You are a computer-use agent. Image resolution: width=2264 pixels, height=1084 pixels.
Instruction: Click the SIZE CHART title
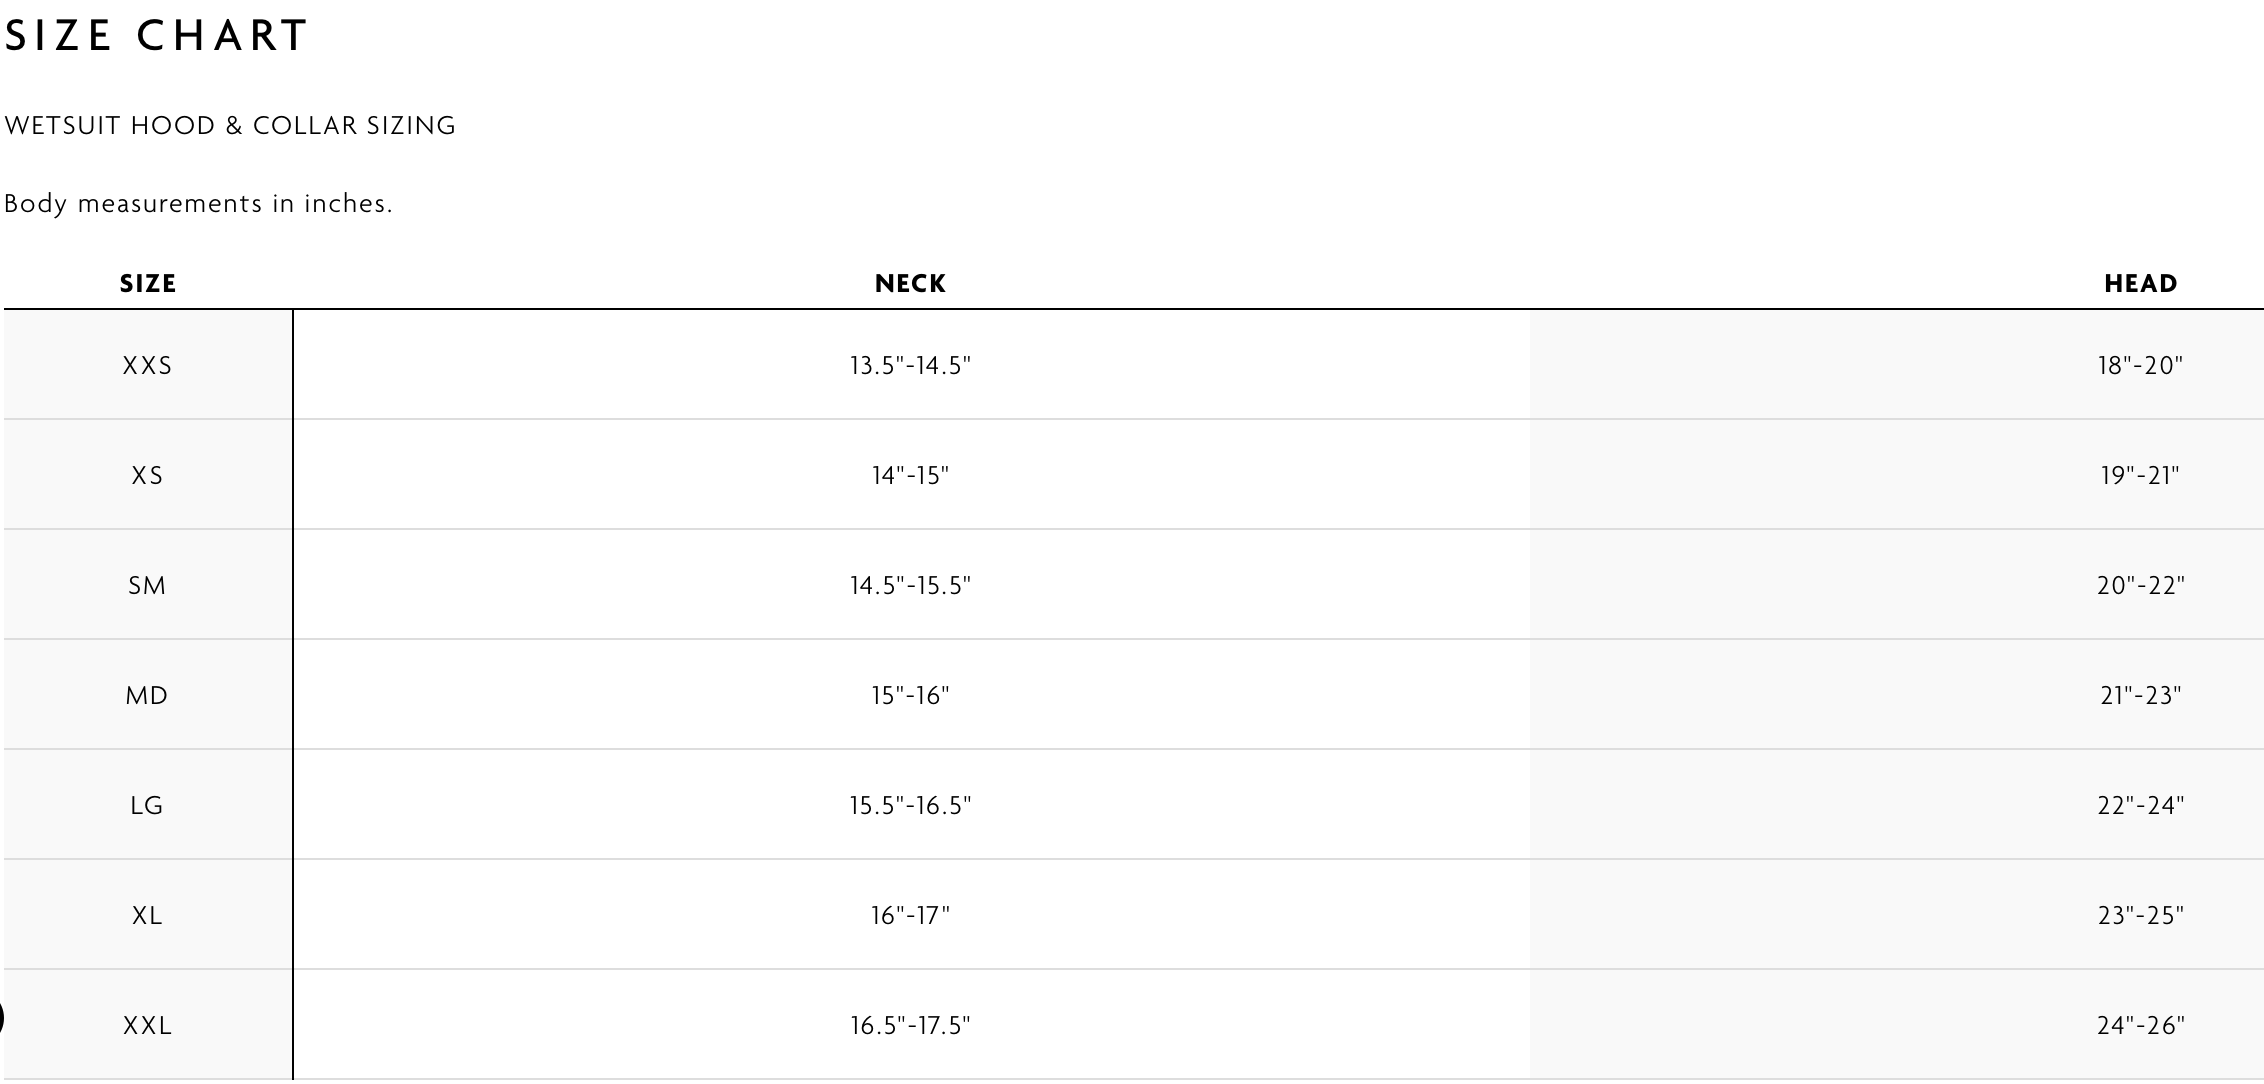[156, 36]
